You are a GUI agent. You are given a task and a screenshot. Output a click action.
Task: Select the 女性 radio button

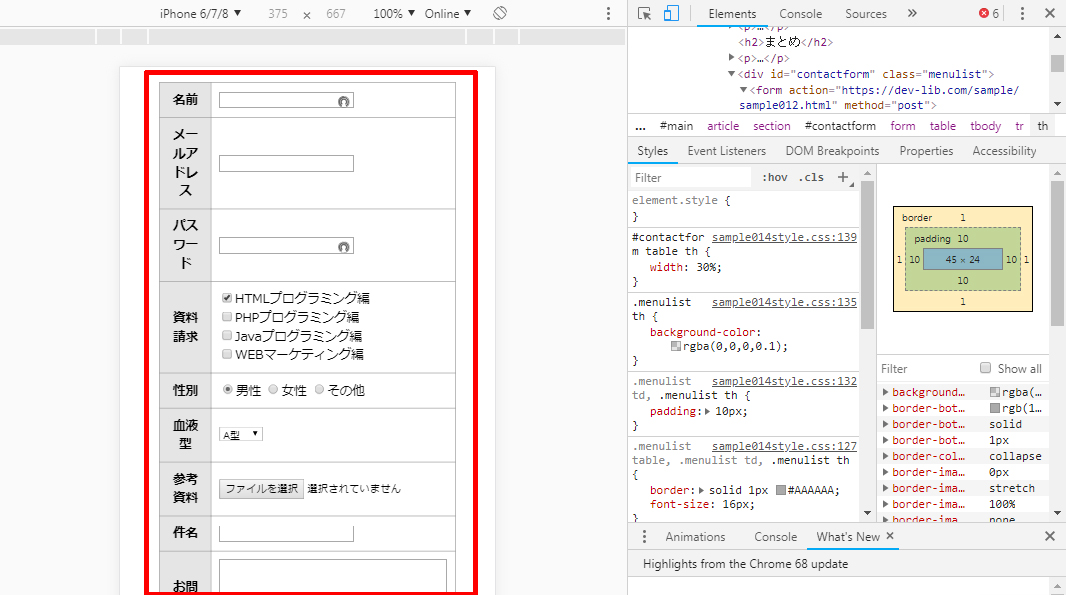coord(273,390)
